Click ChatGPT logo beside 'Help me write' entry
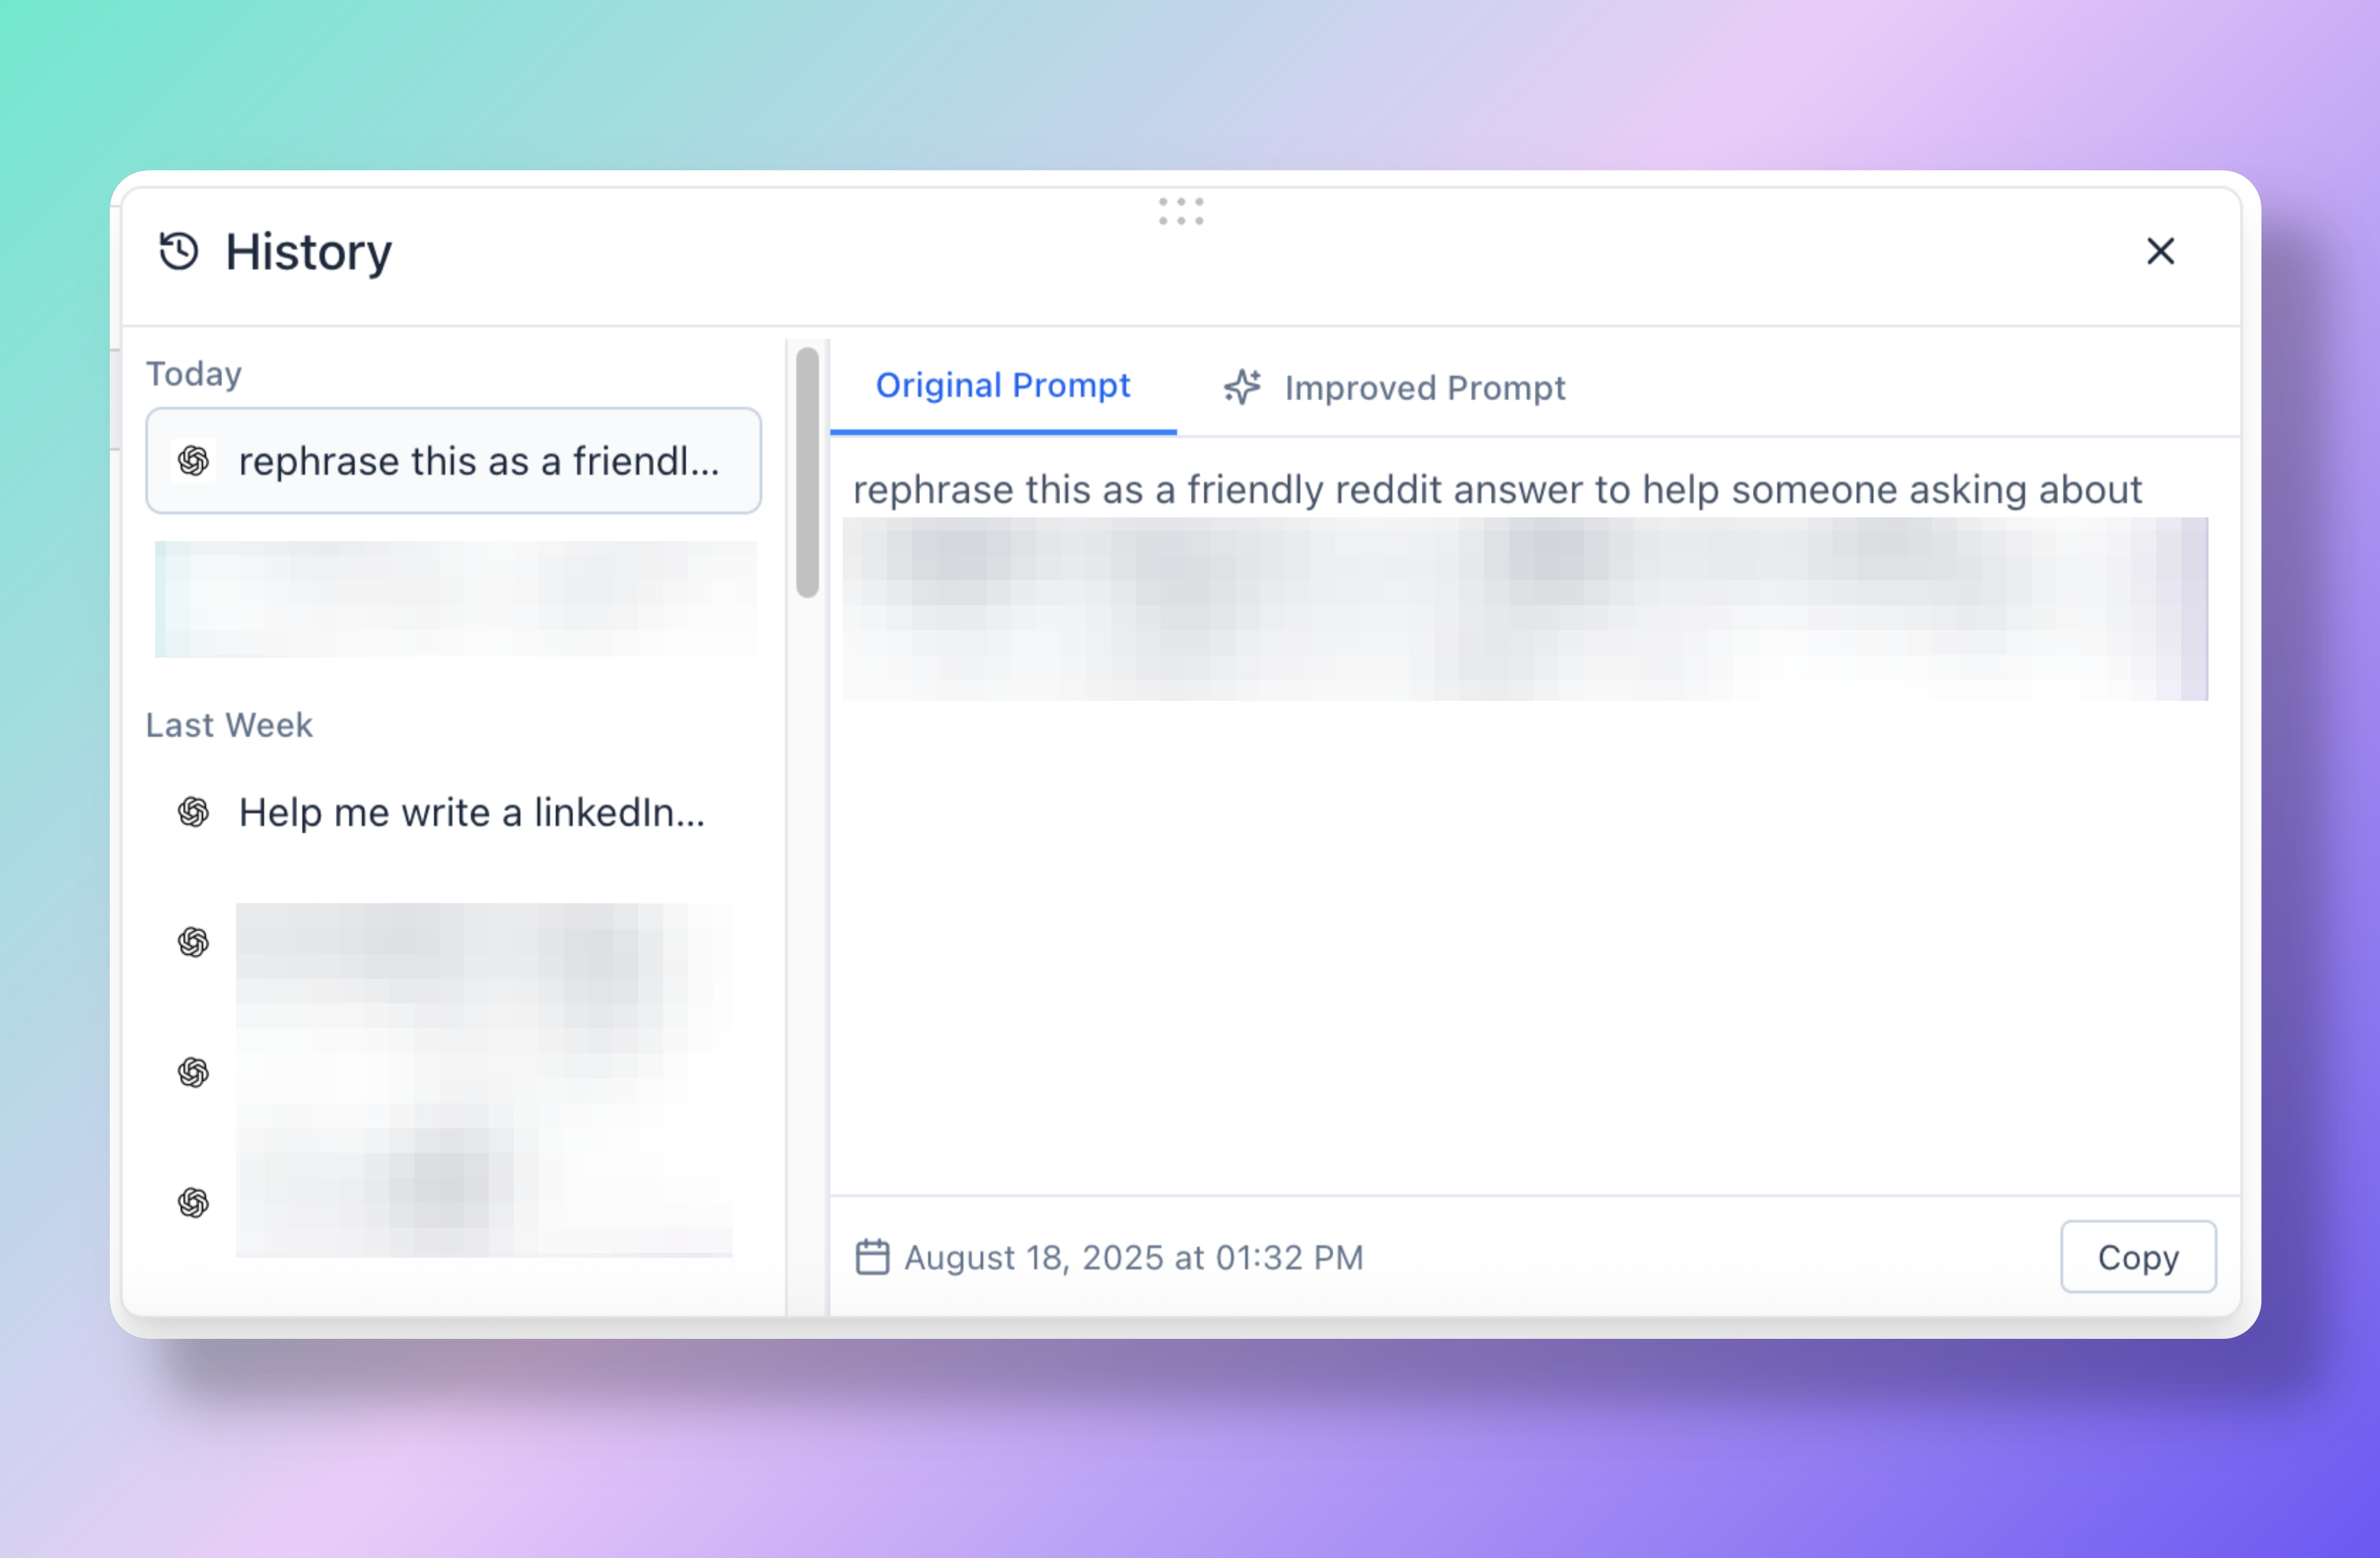The image size is (2380, 1558). tap(193, 812)
